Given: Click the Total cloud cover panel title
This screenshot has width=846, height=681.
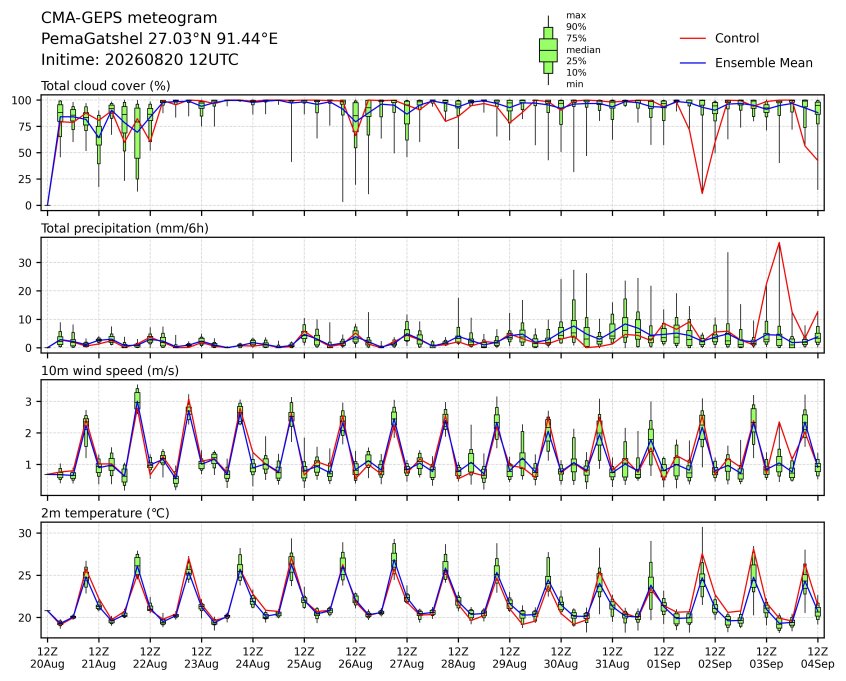Looking at the screenshot, I should coord(106,86).
